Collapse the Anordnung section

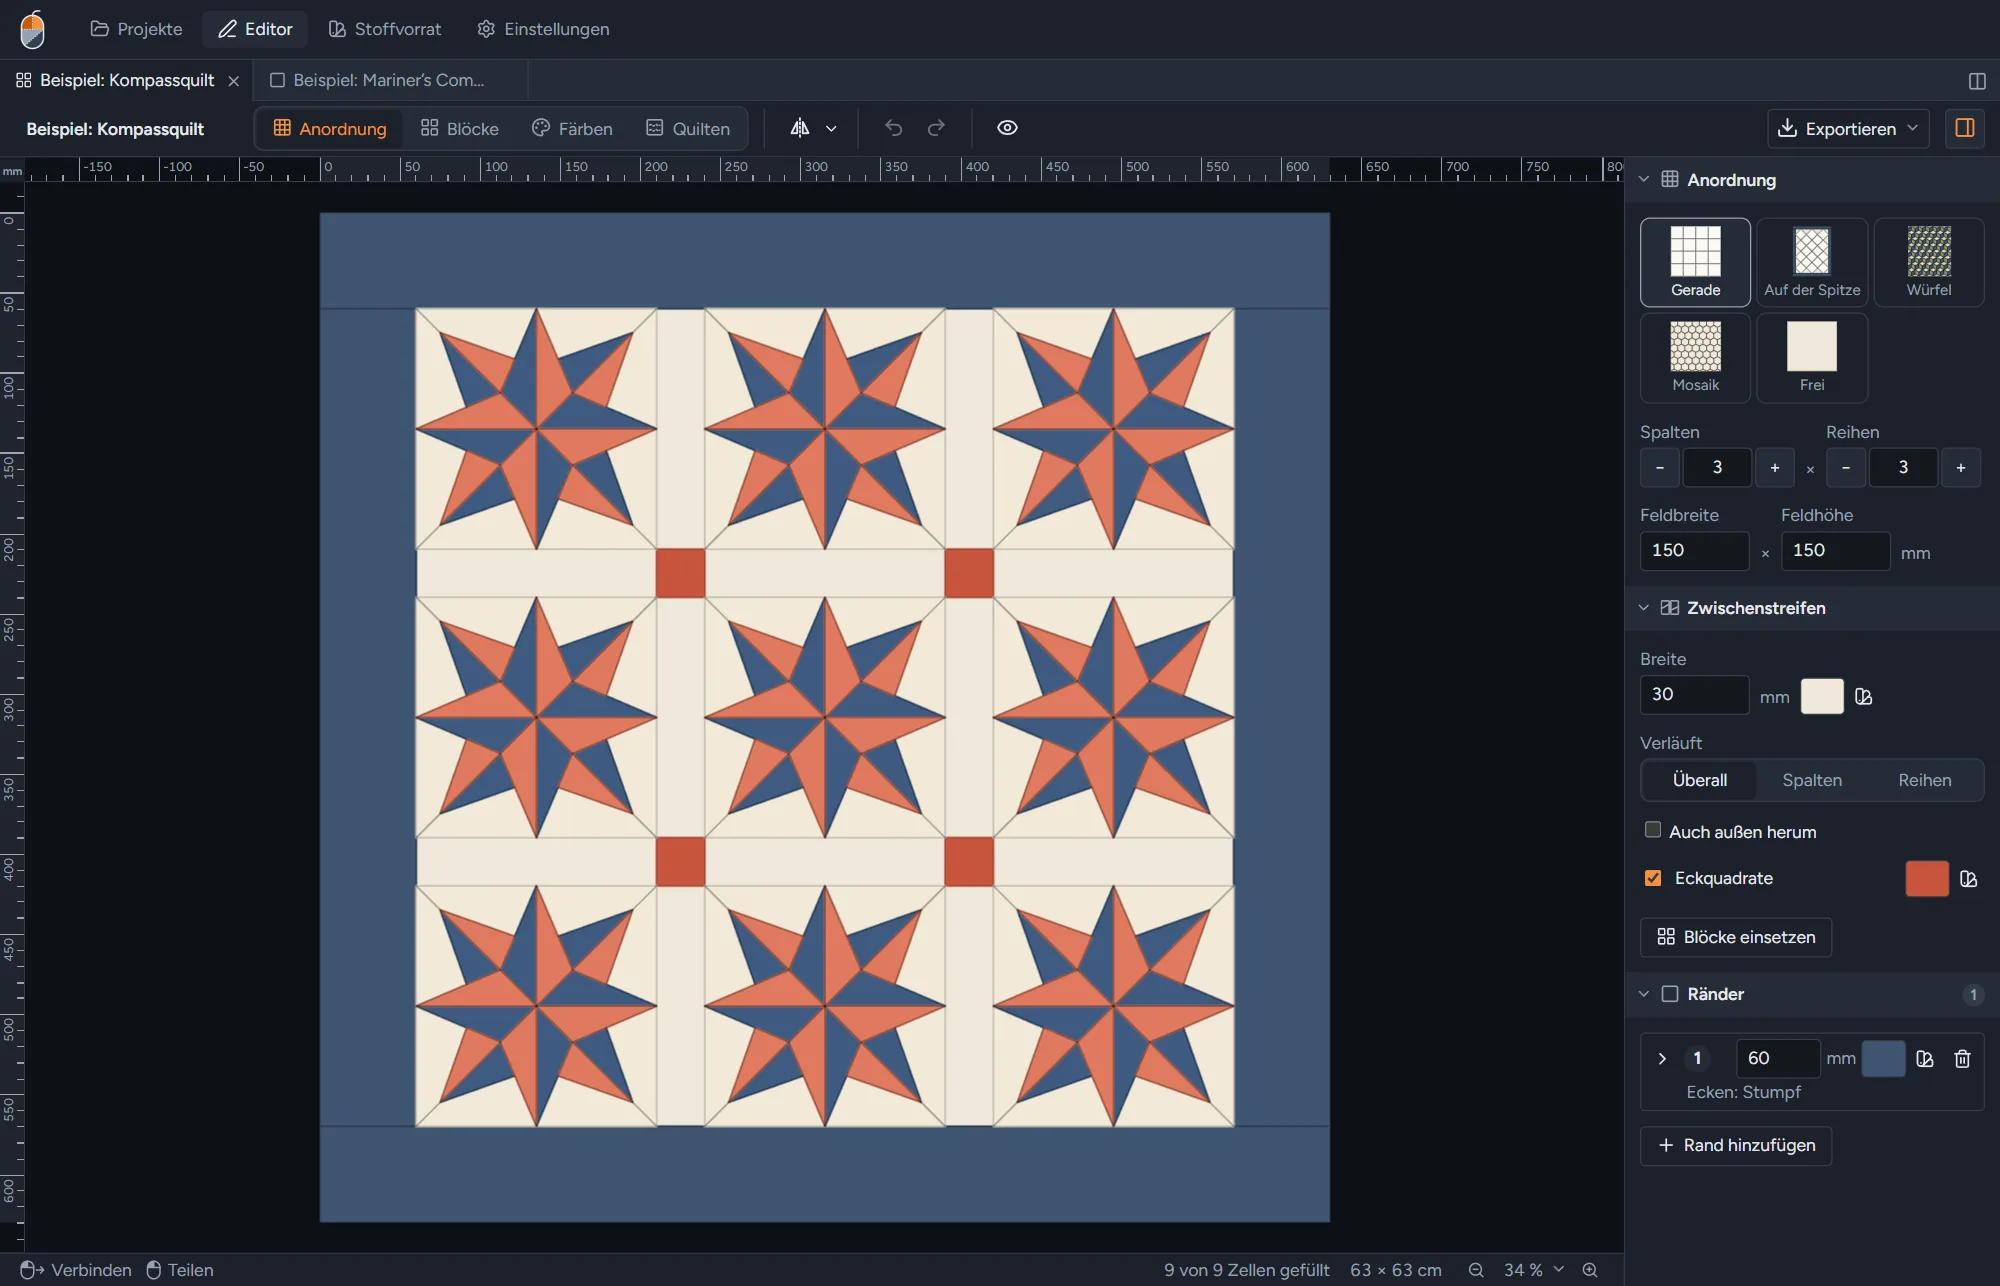pos(1644,180)
